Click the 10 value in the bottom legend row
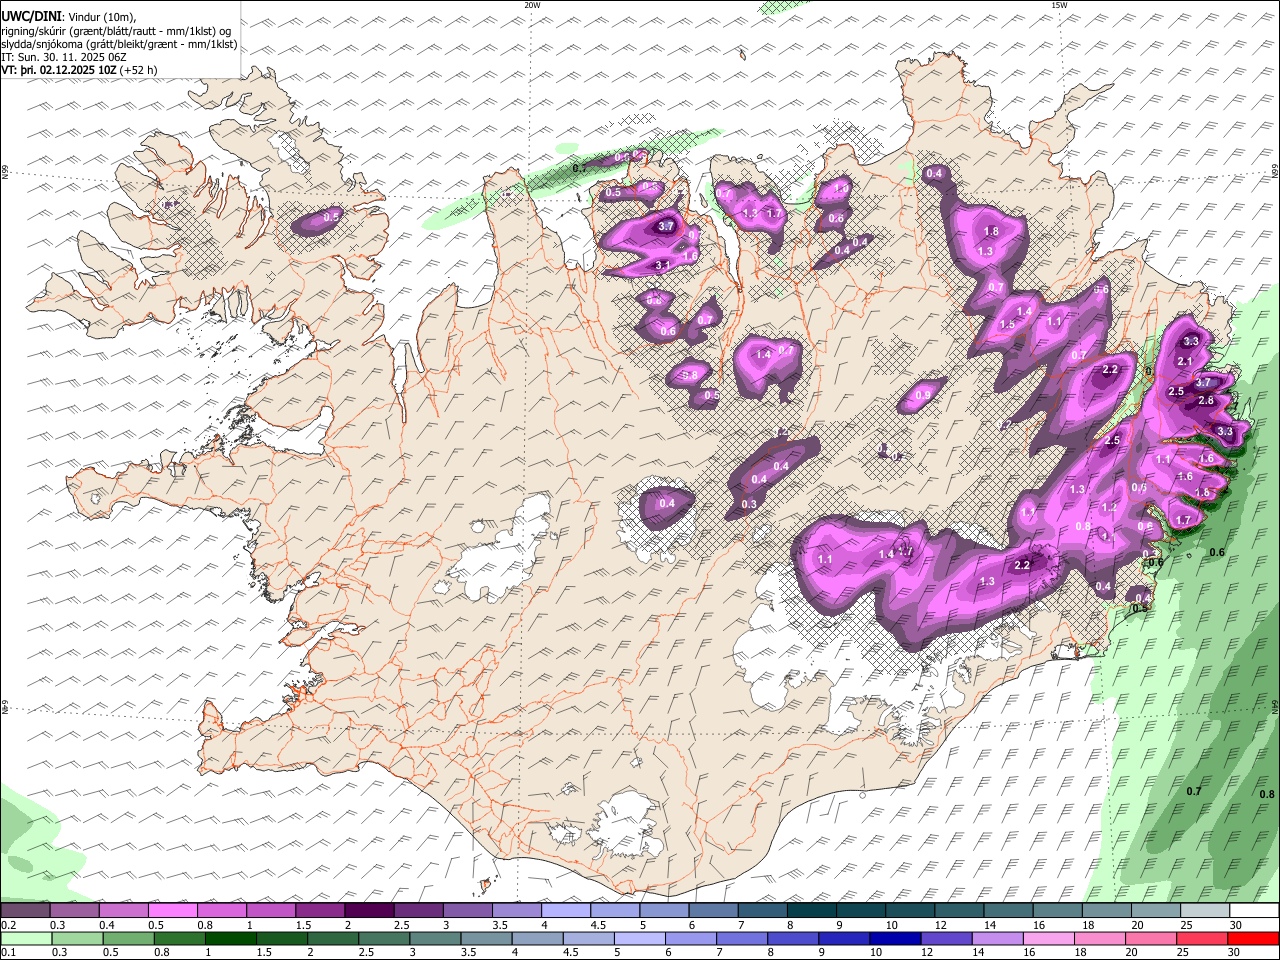The height and width of the screenshot is (960, 1280). point(876,952)
